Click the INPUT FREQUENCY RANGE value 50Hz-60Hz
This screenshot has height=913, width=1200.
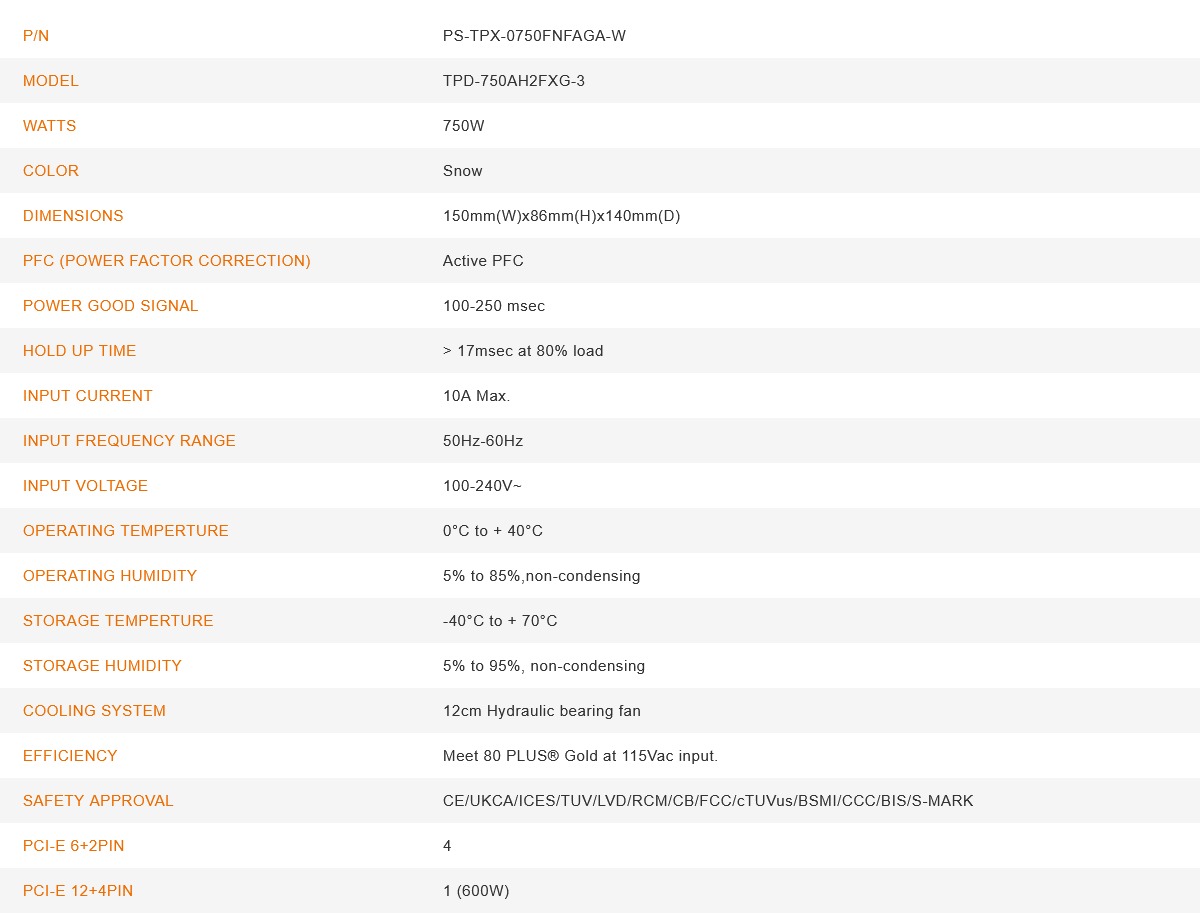(483, 441)
